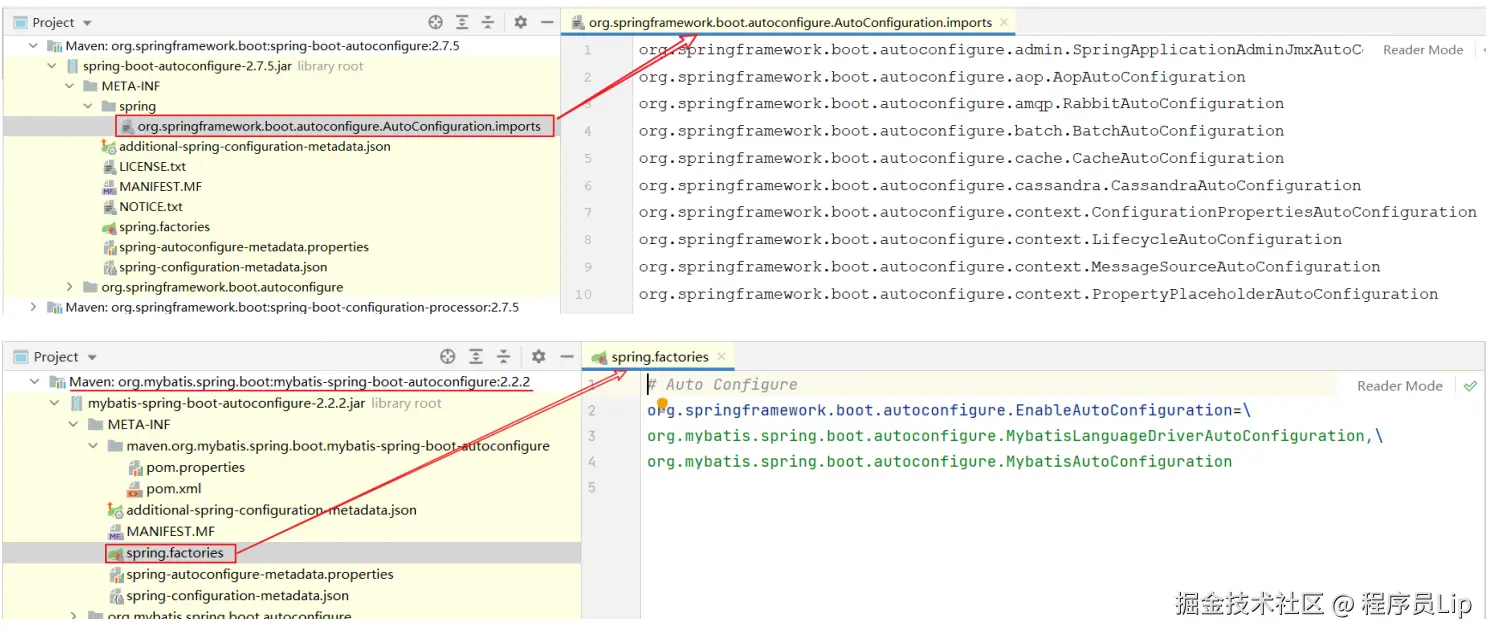
Task: Click spring-boot-autoconfigure-2.7.5.jar archive icon
Action: click(x=73, y=66)
